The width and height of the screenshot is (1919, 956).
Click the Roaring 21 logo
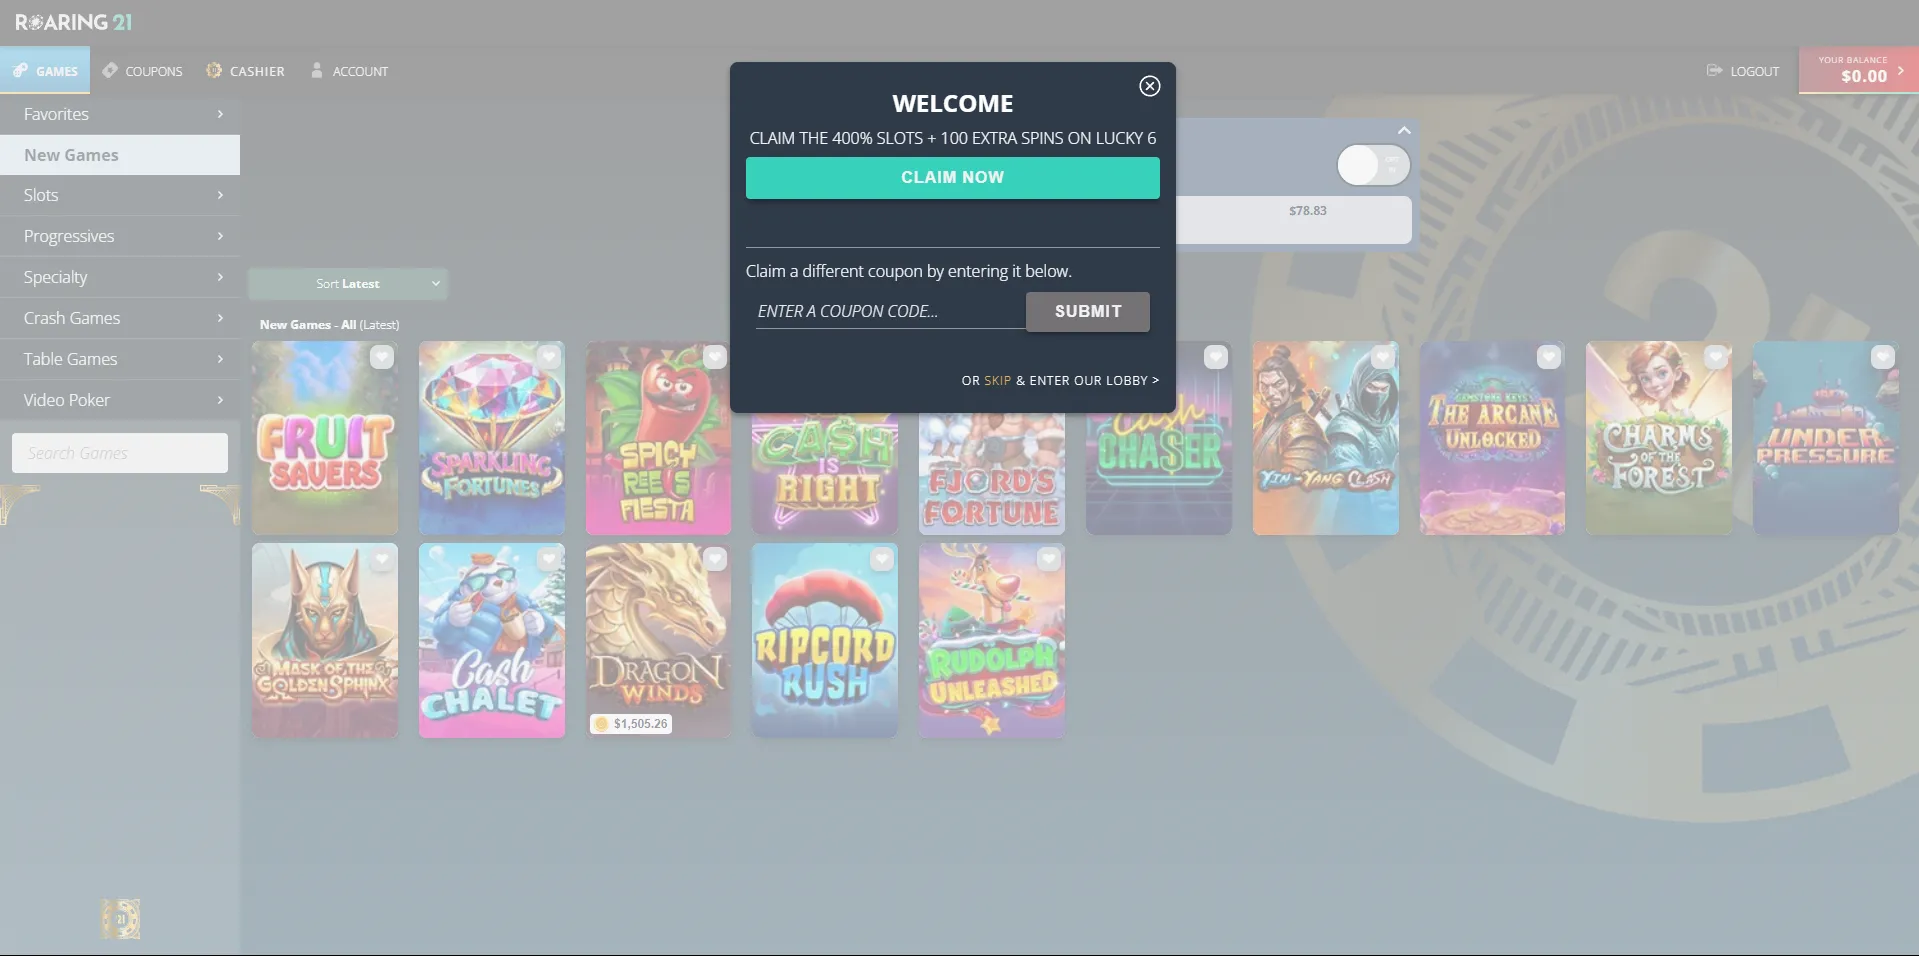(75, 20)
